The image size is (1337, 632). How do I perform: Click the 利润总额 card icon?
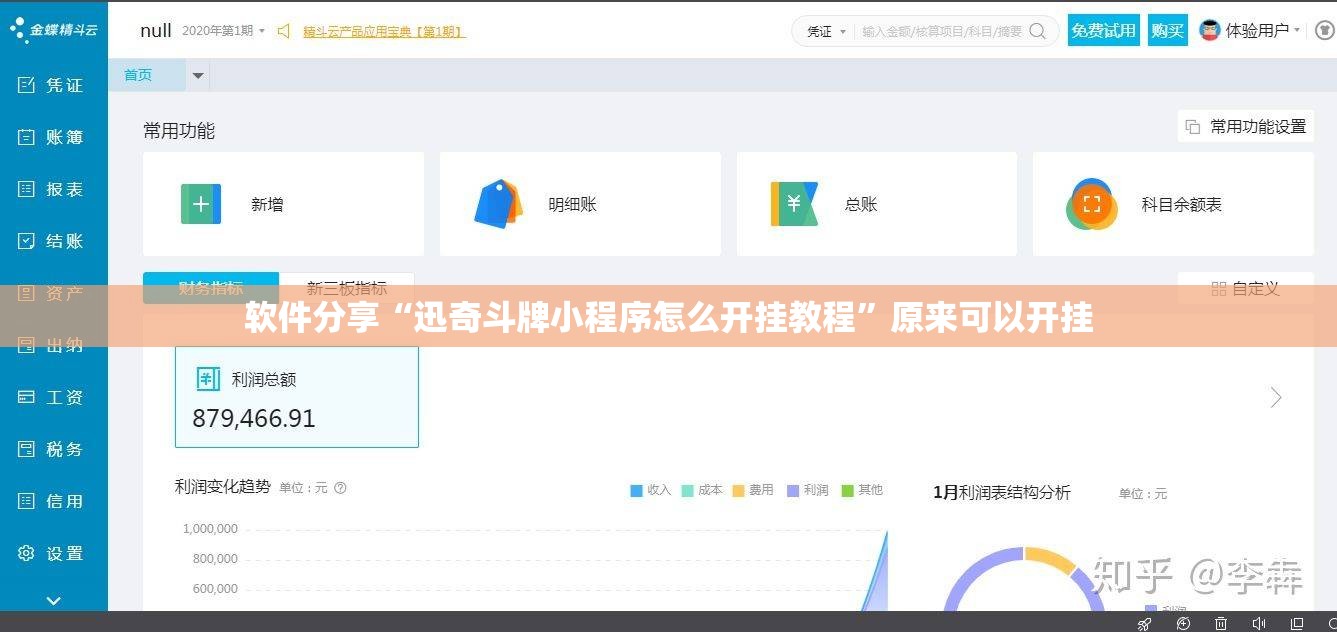pos(208,379)
